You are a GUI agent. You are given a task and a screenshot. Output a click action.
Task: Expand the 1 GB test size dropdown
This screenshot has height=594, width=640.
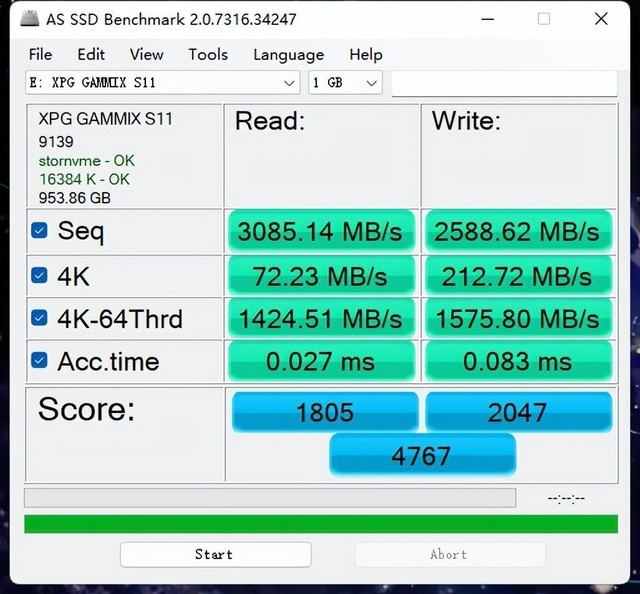coord(345,83)
